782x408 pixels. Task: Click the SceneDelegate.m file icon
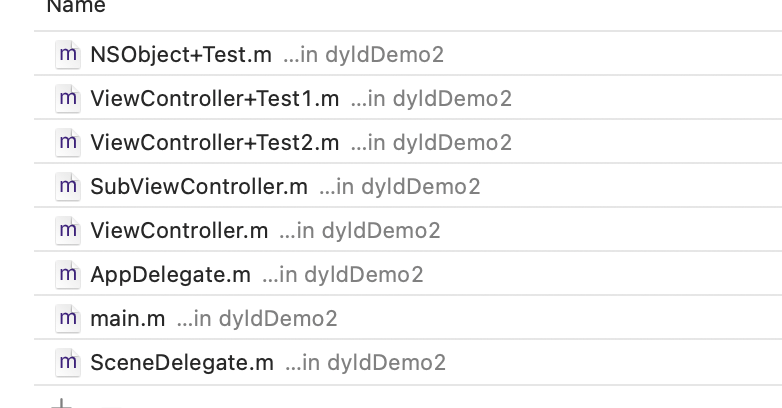pos(67,362)
